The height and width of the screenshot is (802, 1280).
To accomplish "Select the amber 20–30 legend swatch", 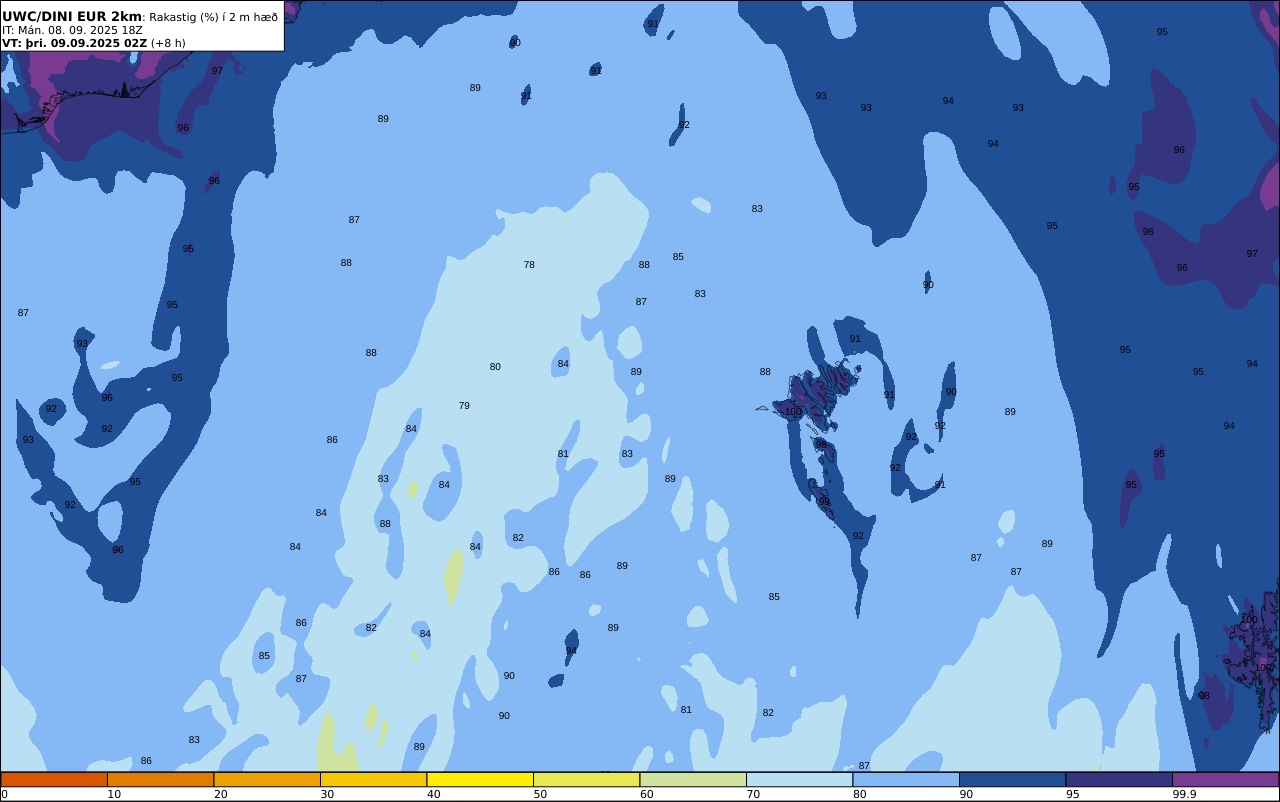I will pos(267,779).
